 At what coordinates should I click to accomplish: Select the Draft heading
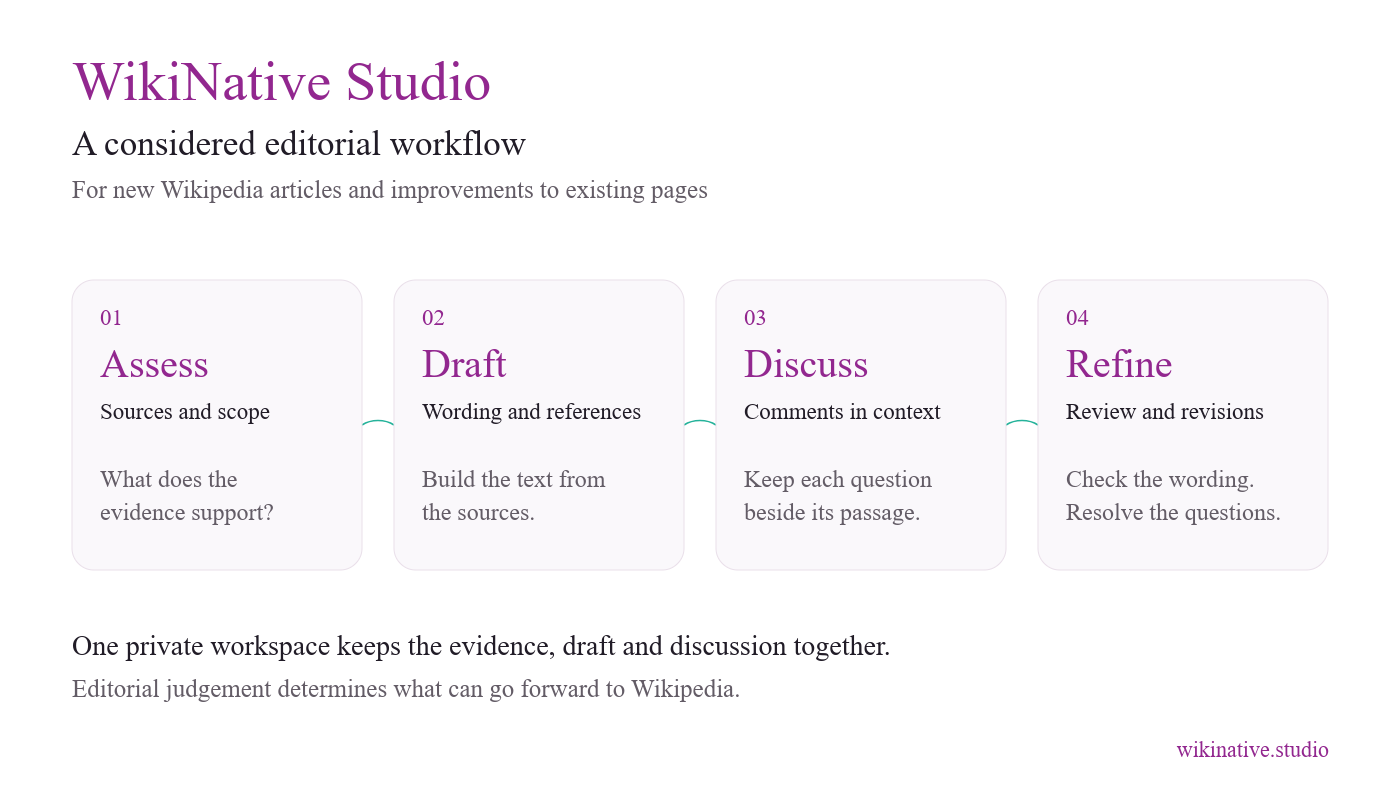click(x=464, y=364)
